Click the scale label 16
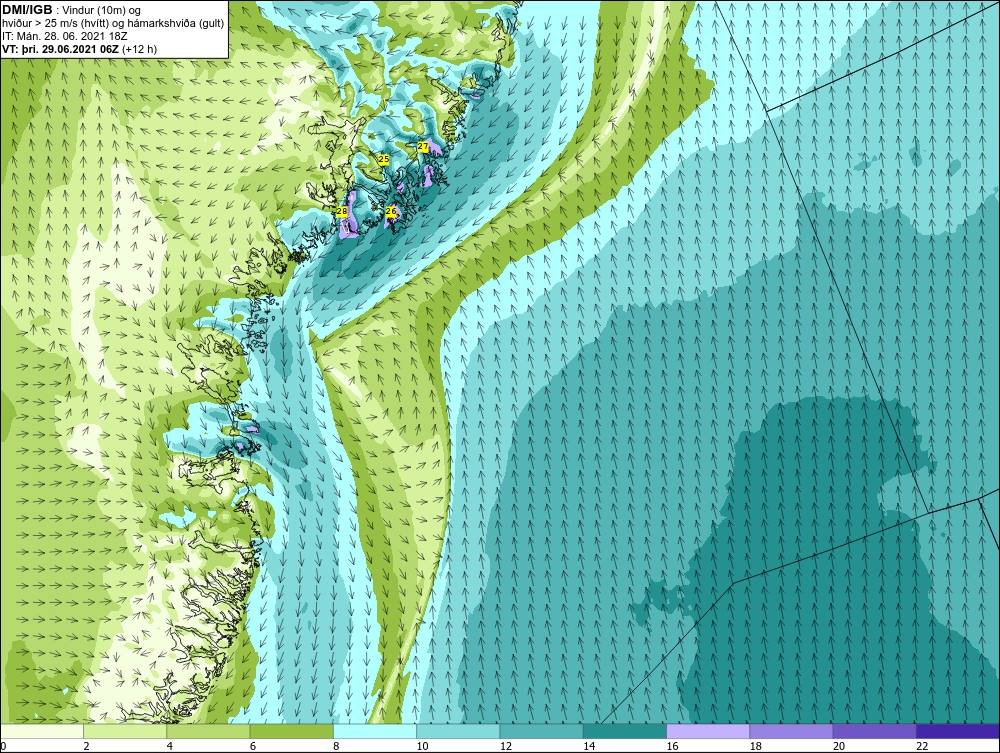Viewport: 1000px width, 753px height. (x=672, y=746)
